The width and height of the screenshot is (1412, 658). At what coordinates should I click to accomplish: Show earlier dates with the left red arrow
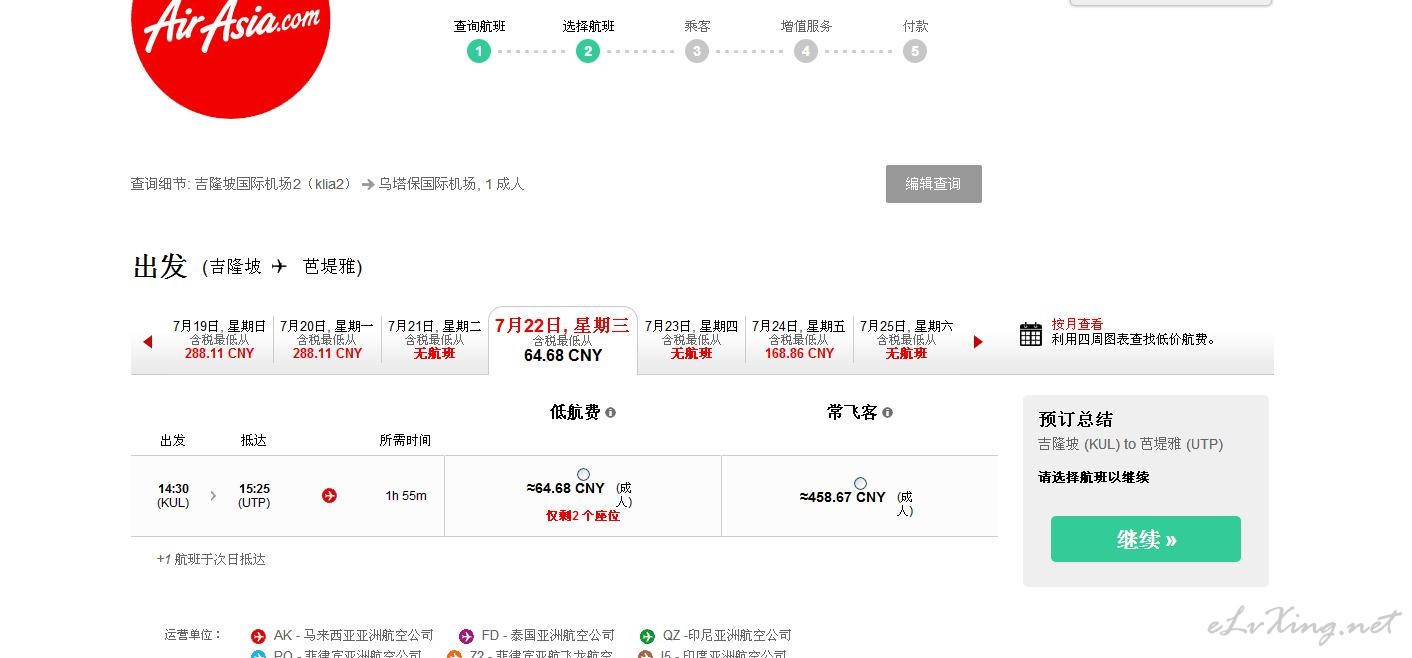[x=148, y=342]
